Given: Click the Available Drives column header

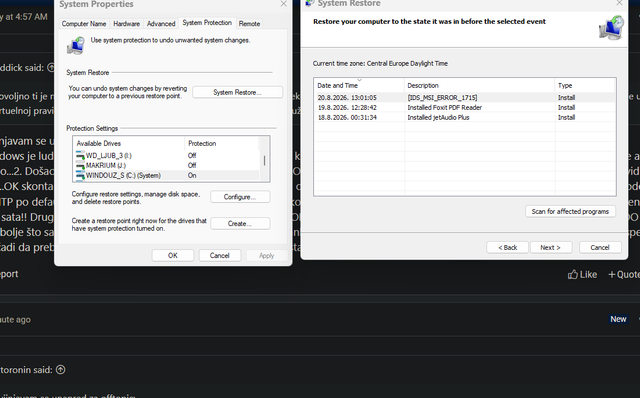Looking at the screenshot, I should (x=129, y=143).
